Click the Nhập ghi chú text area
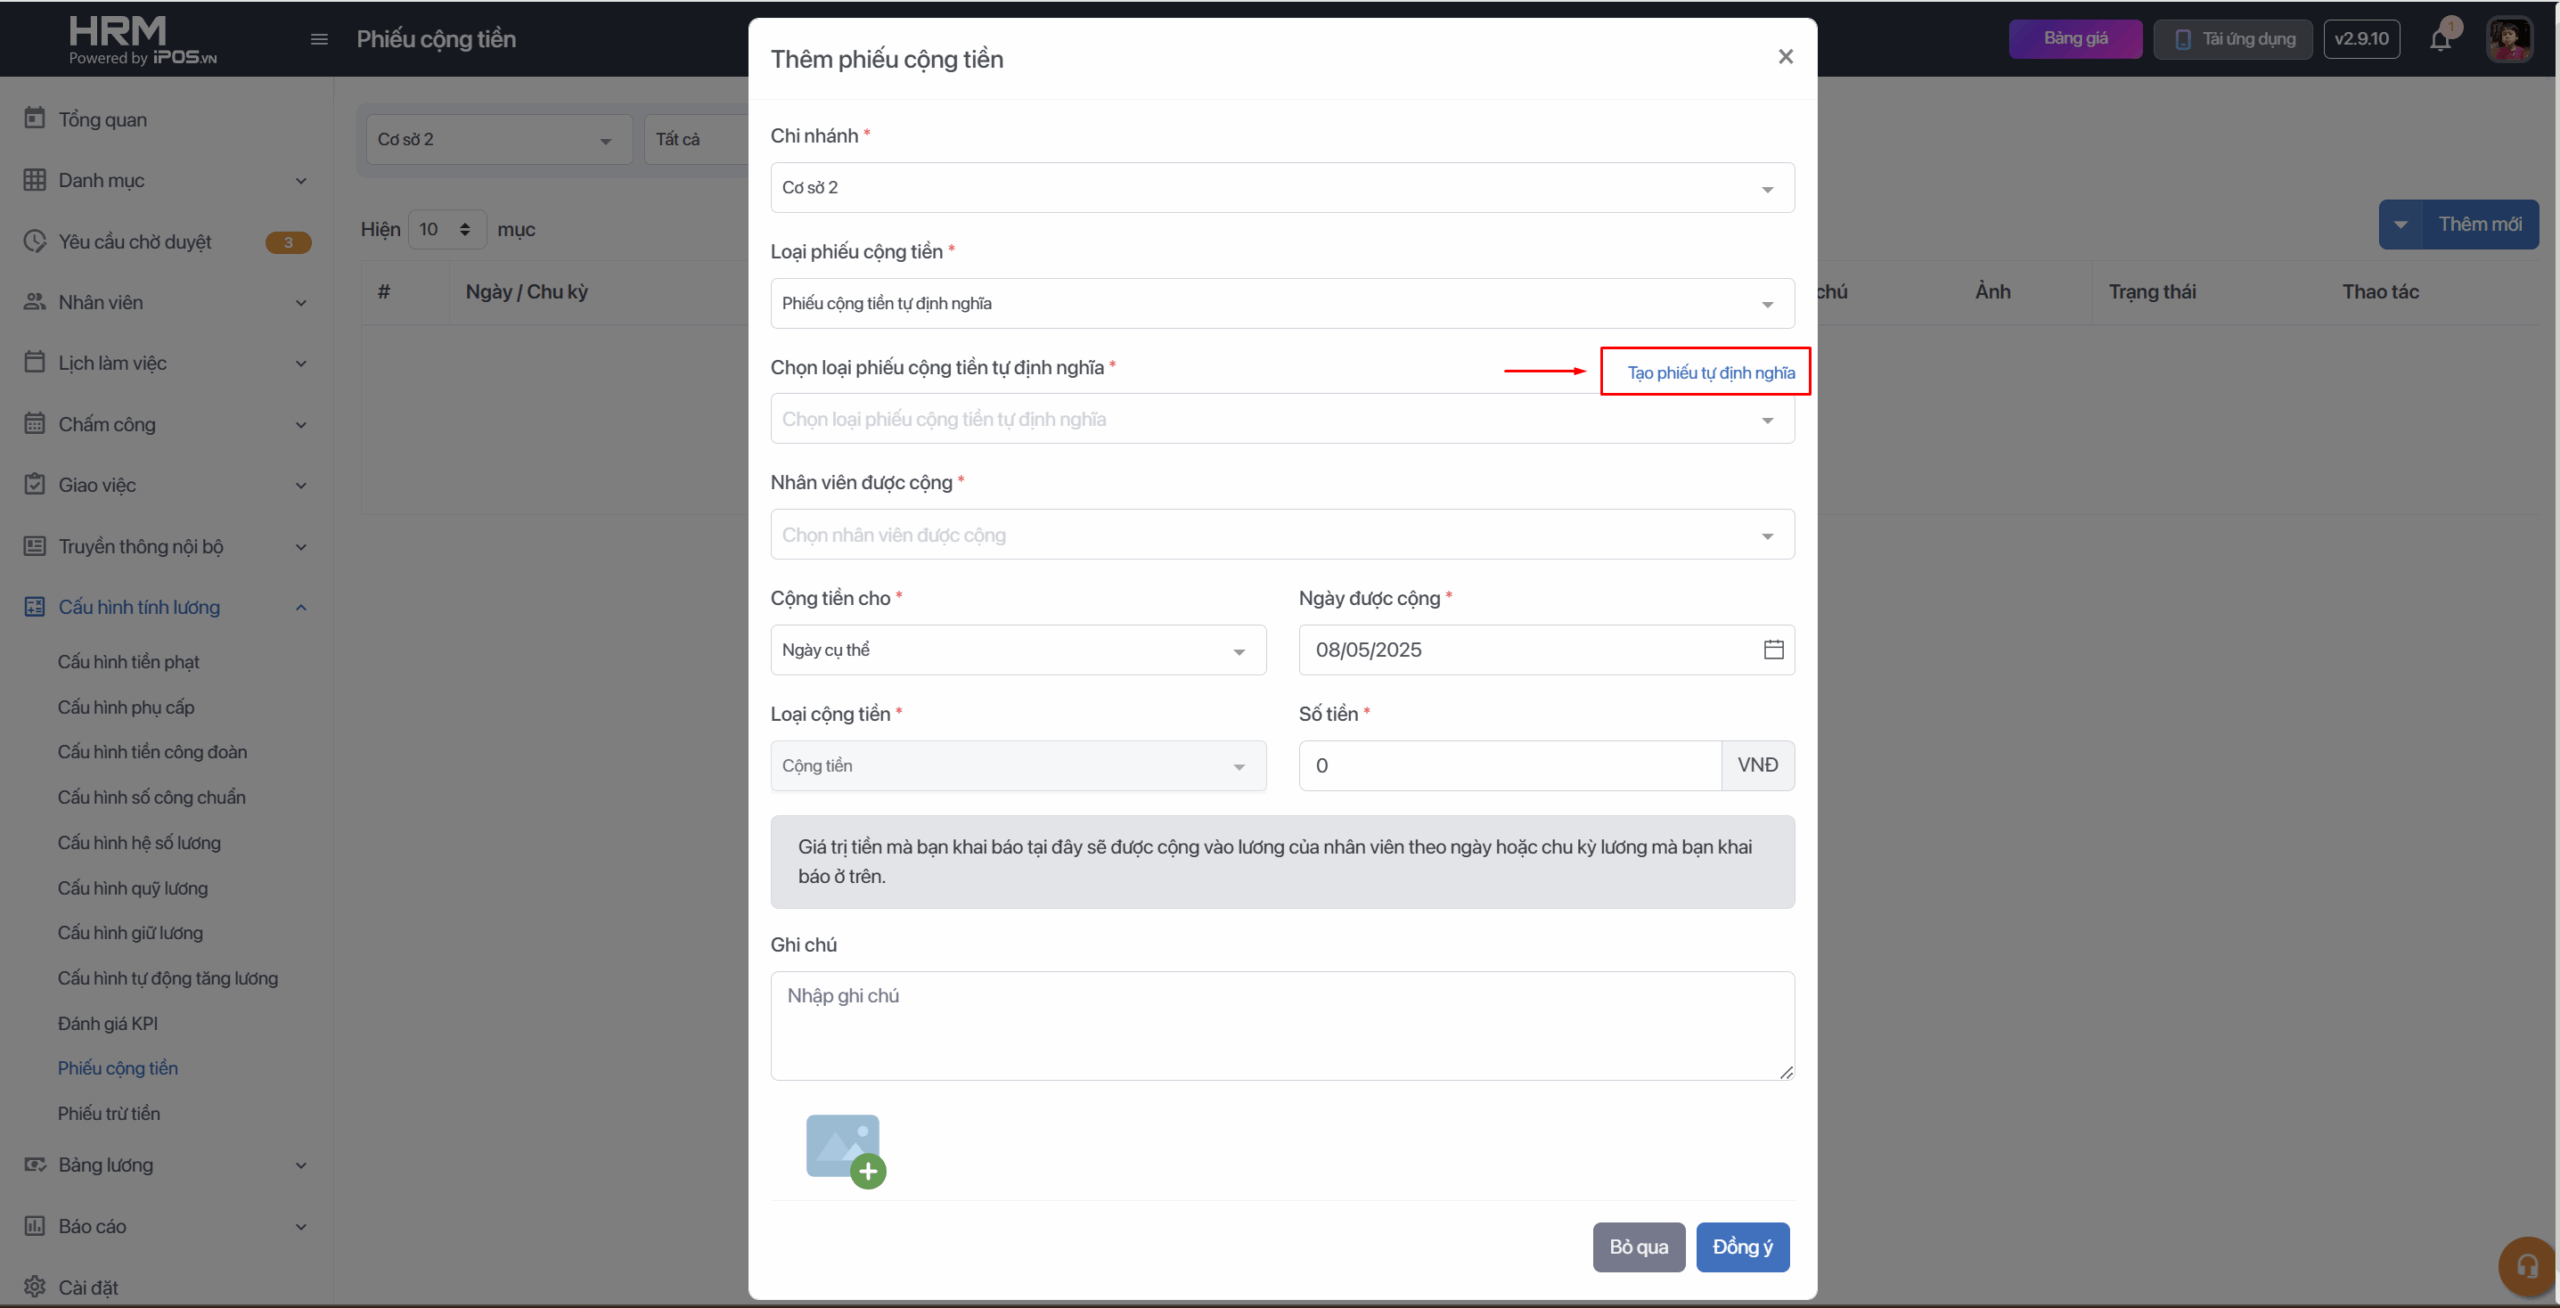The image size is (2560, 1308). coord(1281,1025)
